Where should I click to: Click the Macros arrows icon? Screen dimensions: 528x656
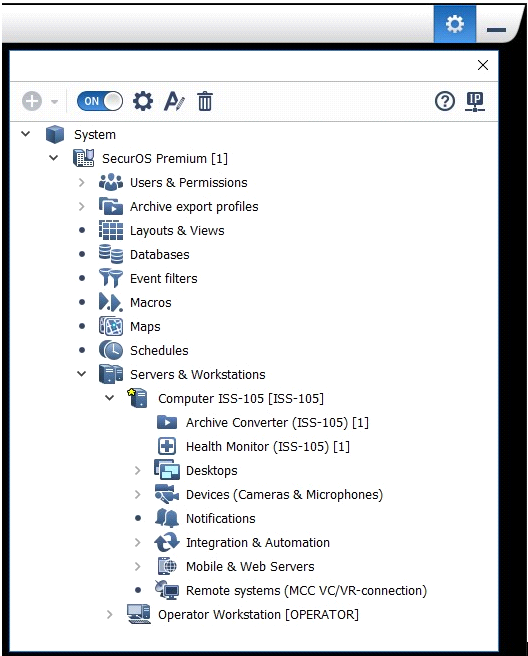tap(111, 302)
